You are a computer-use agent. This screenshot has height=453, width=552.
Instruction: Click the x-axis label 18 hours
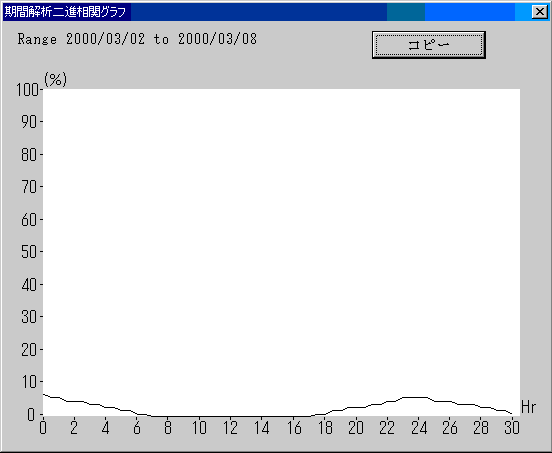tap(324, 428)
